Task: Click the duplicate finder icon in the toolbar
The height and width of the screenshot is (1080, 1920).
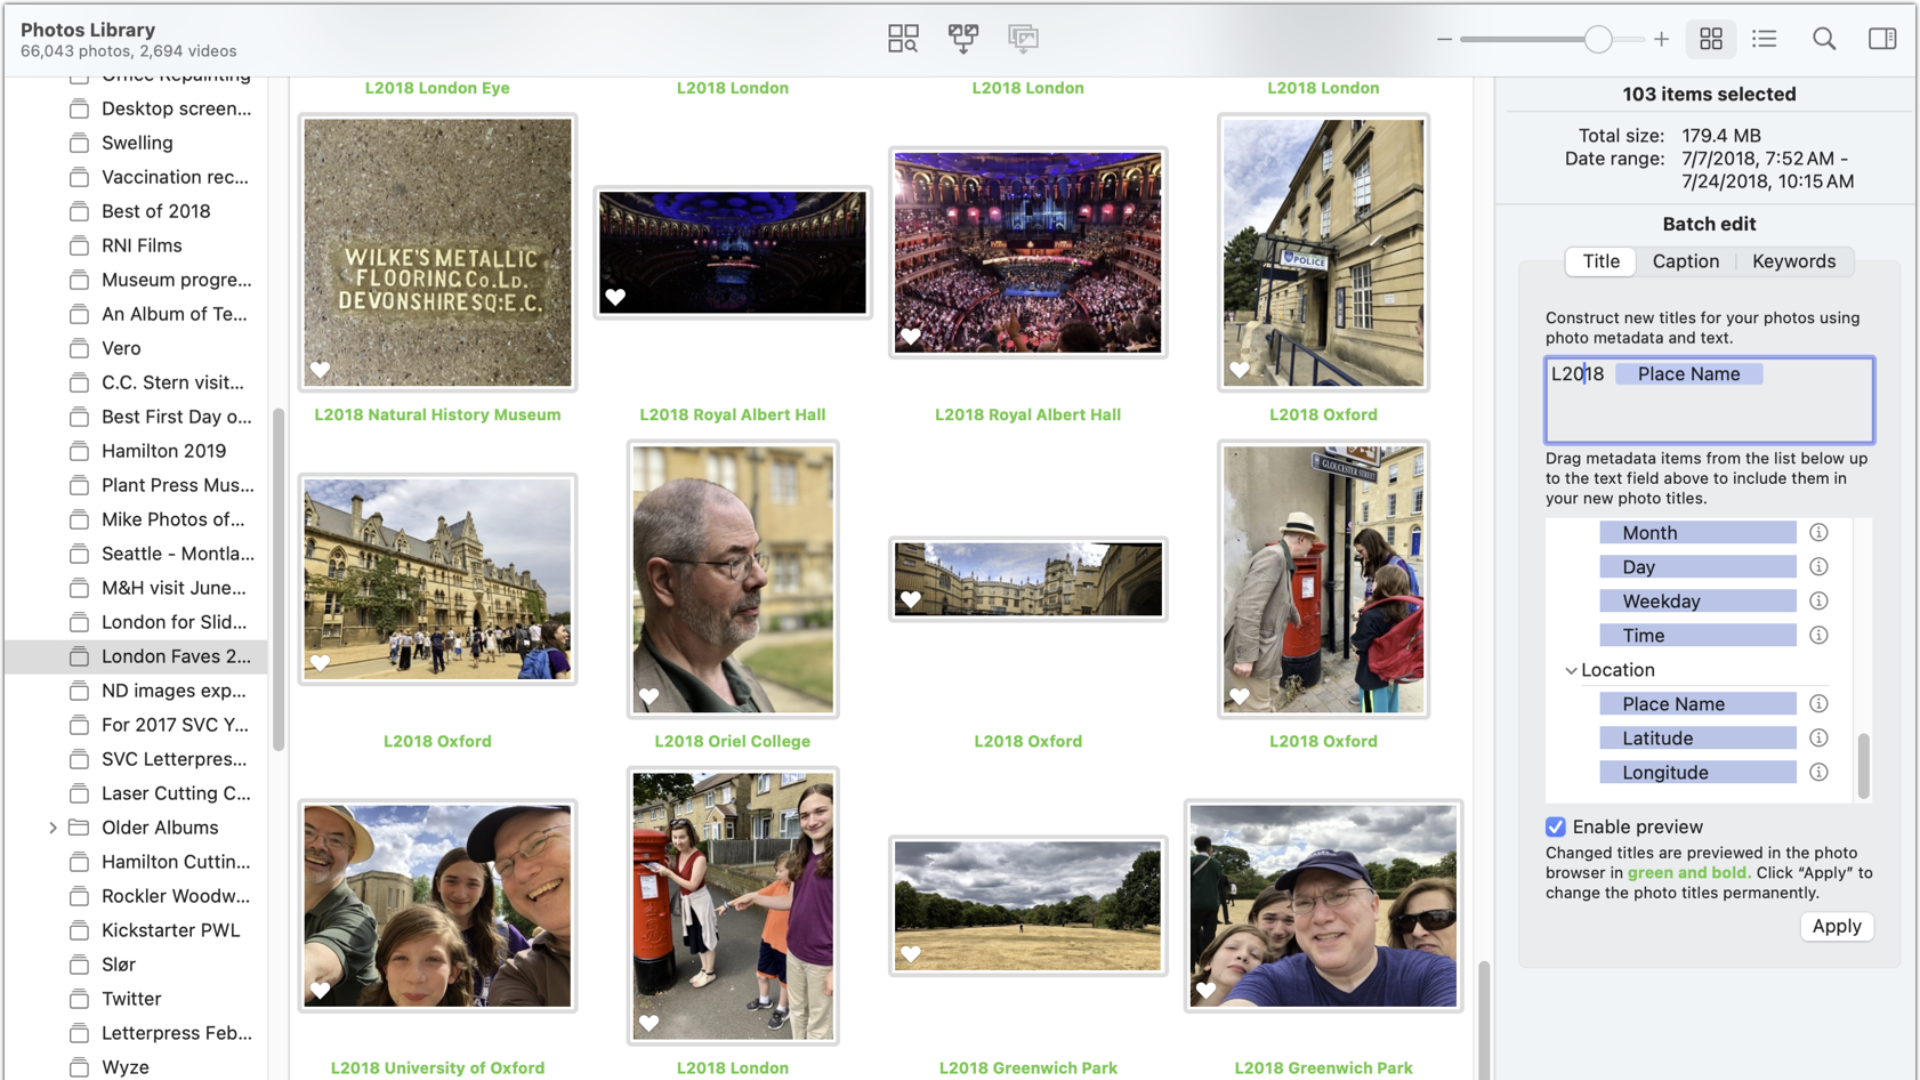Action: tap(902, 38)
